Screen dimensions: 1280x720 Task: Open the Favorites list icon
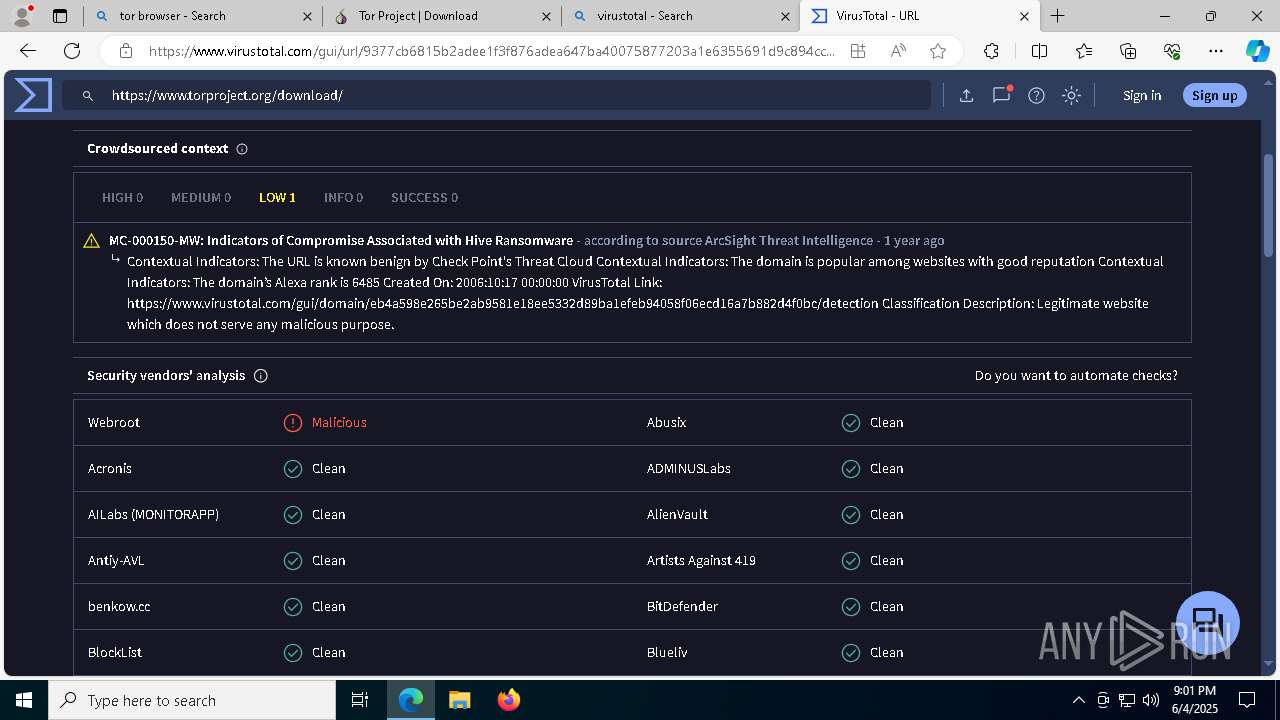(x=1084, y=51)
